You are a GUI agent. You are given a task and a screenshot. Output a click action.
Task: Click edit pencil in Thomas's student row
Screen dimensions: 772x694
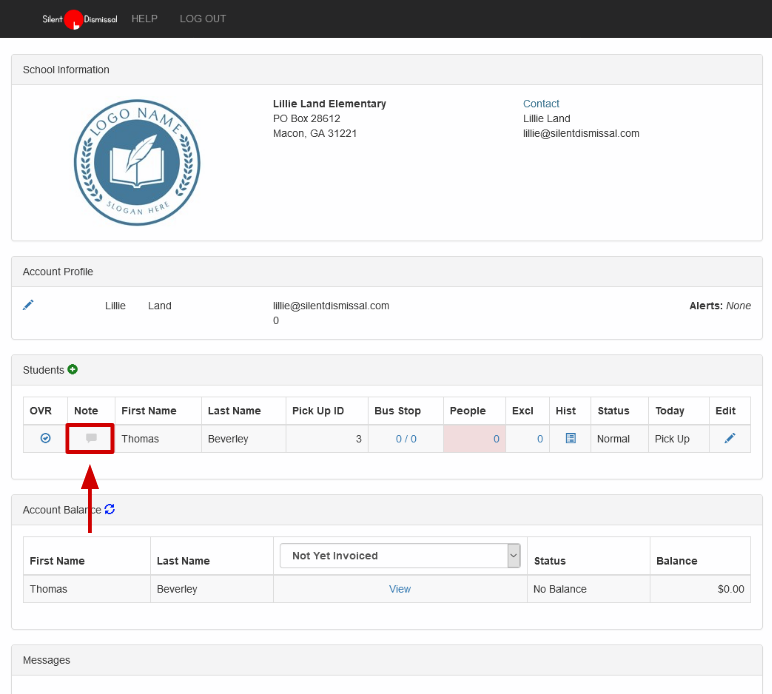[x=730, y=438]
